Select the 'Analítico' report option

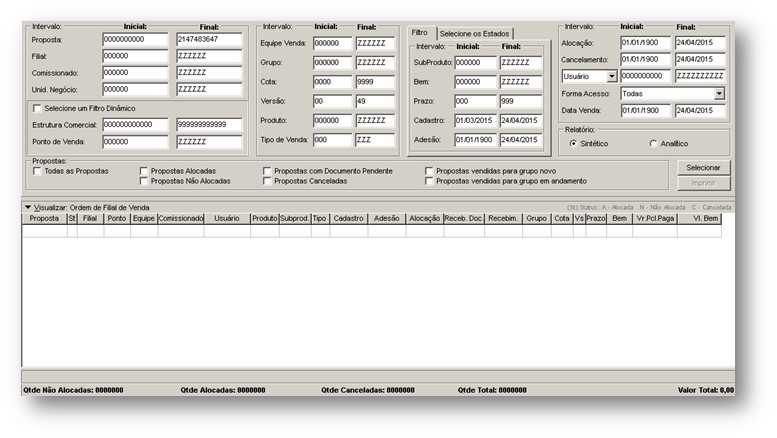(x=653, y=144)
